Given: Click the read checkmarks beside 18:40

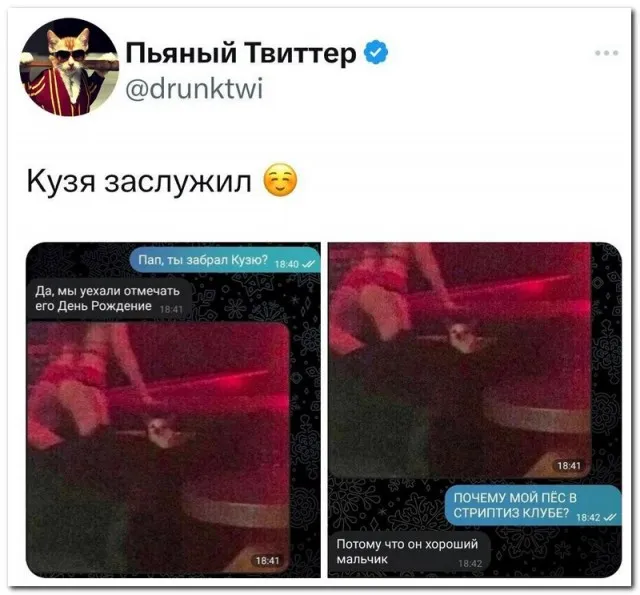Looking at the screenshot, I should tap(308, 264).
